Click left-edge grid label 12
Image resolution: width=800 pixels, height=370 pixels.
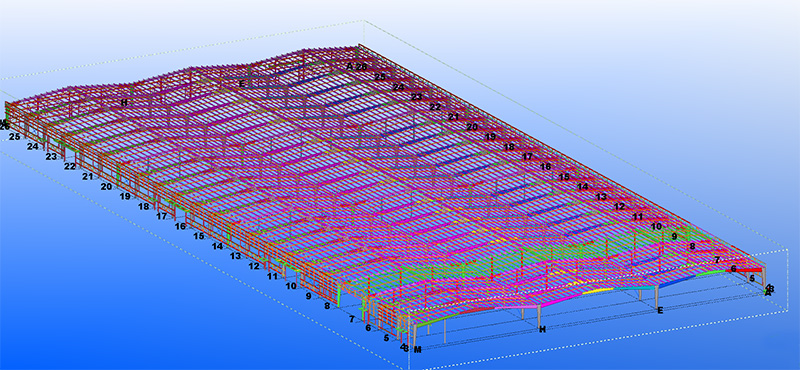click(254, 266)
